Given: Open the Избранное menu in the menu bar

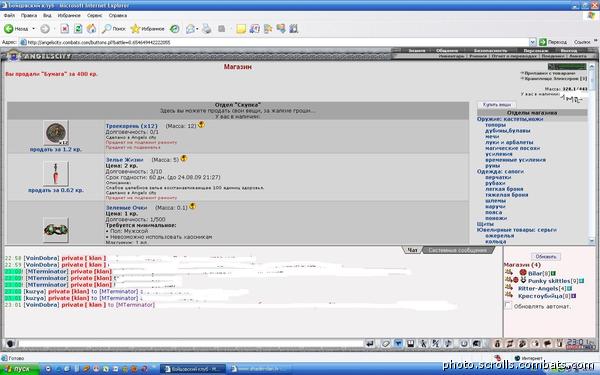Looking at the screenshot, I should [x=69, y=16].
